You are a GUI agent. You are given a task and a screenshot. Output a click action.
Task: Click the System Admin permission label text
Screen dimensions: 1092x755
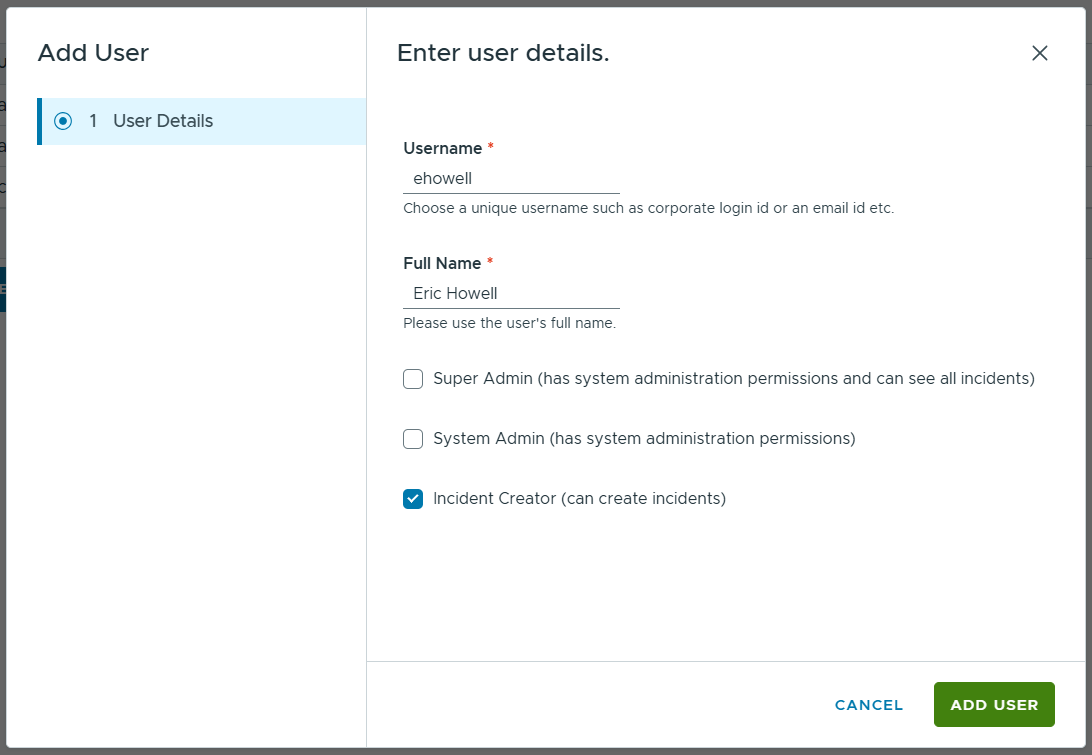[x=644, y=438]
